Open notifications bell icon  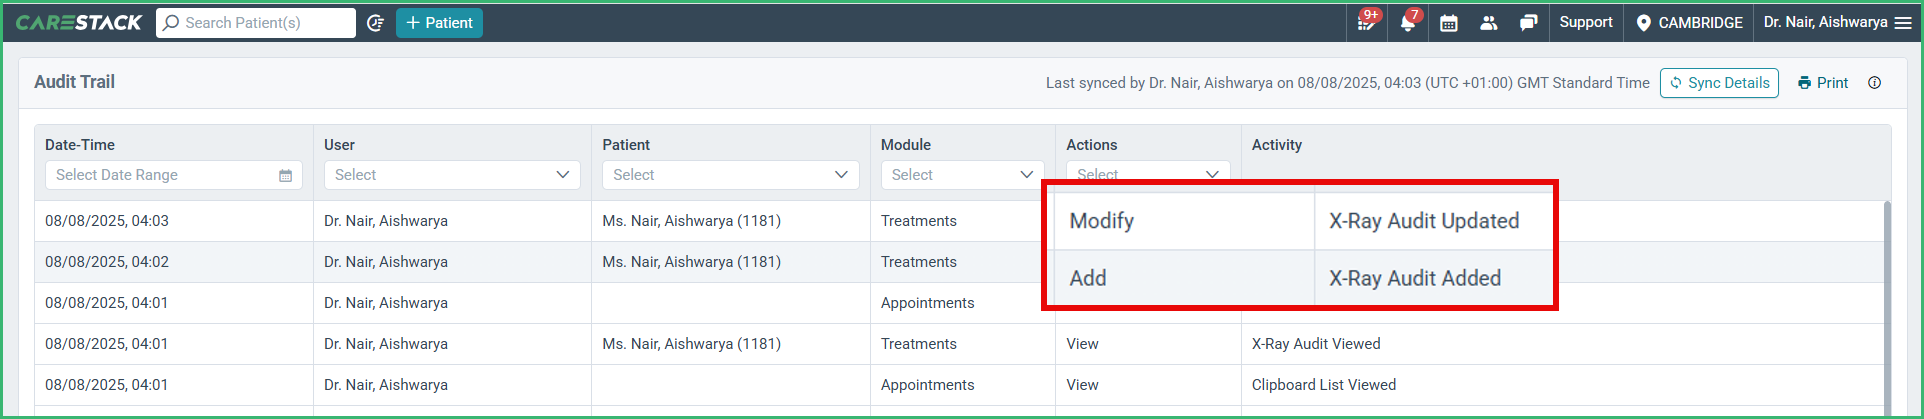pos(1408,22)
